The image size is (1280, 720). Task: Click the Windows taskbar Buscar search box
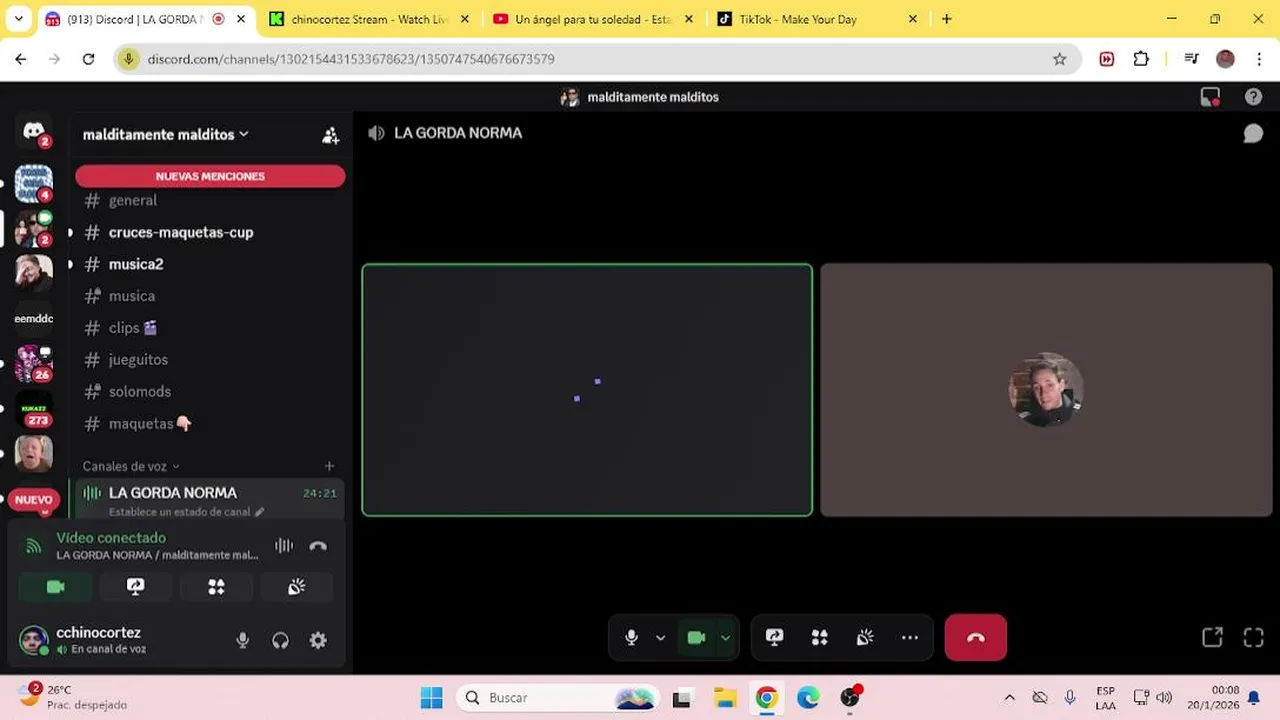tap(558, 697)
